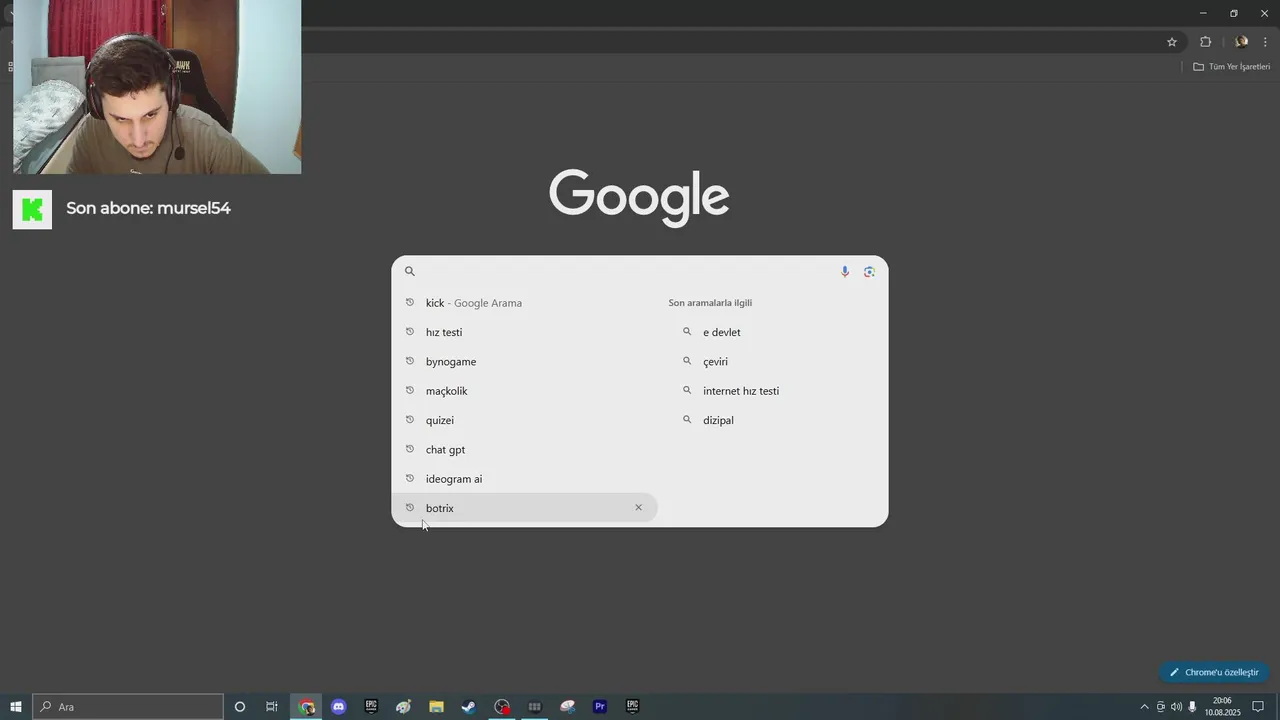Viewport: 1280px width, 720px height.
Task: Switch to OBS Studio on the taskbar
Action: pyautogui.click(x=502, y=707)
